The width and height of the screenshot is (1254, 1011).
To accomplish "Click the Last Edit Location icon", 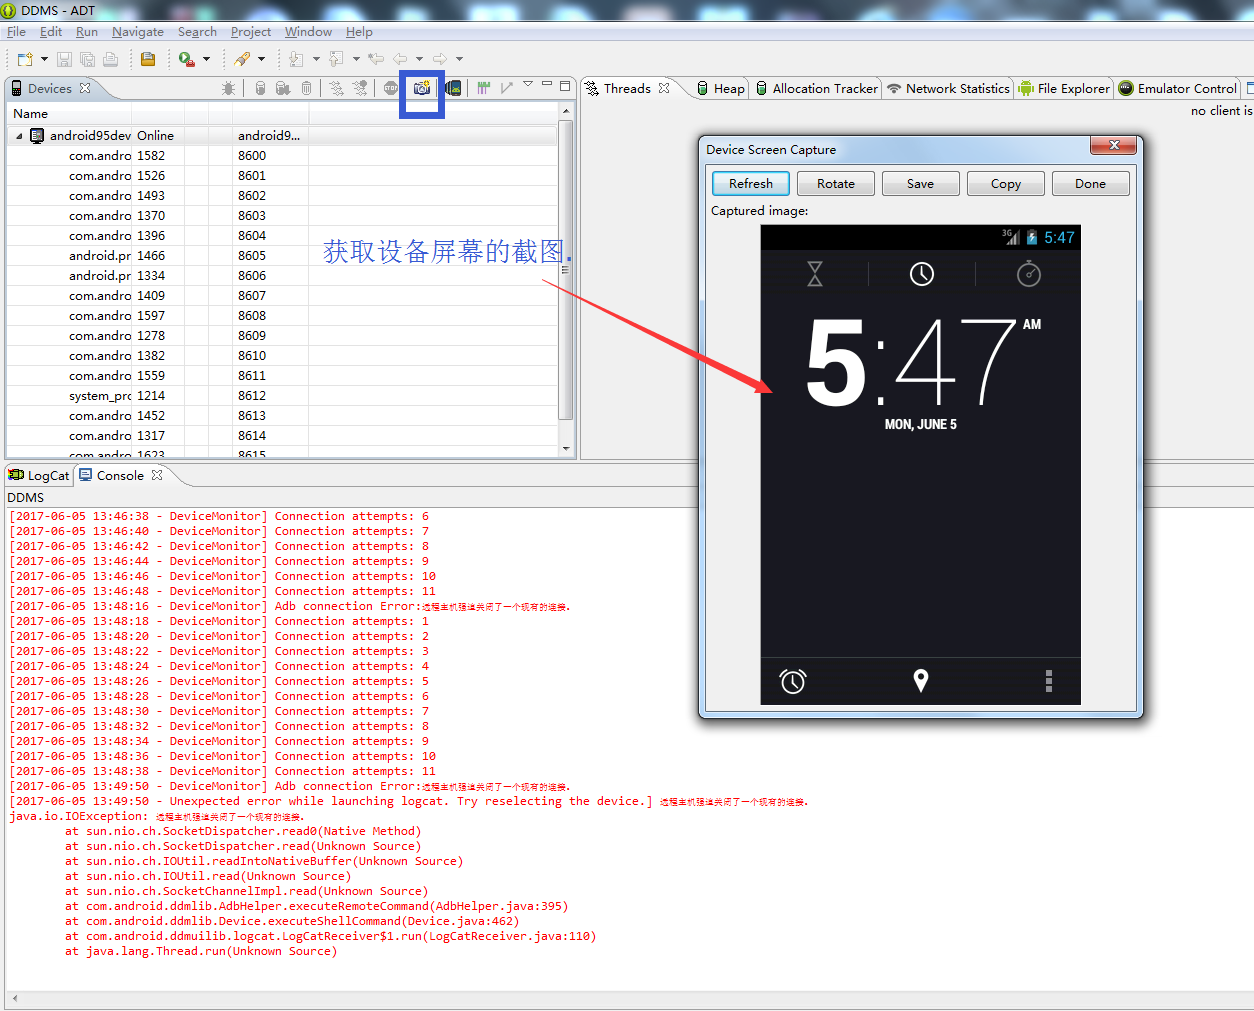I will 376,59.
